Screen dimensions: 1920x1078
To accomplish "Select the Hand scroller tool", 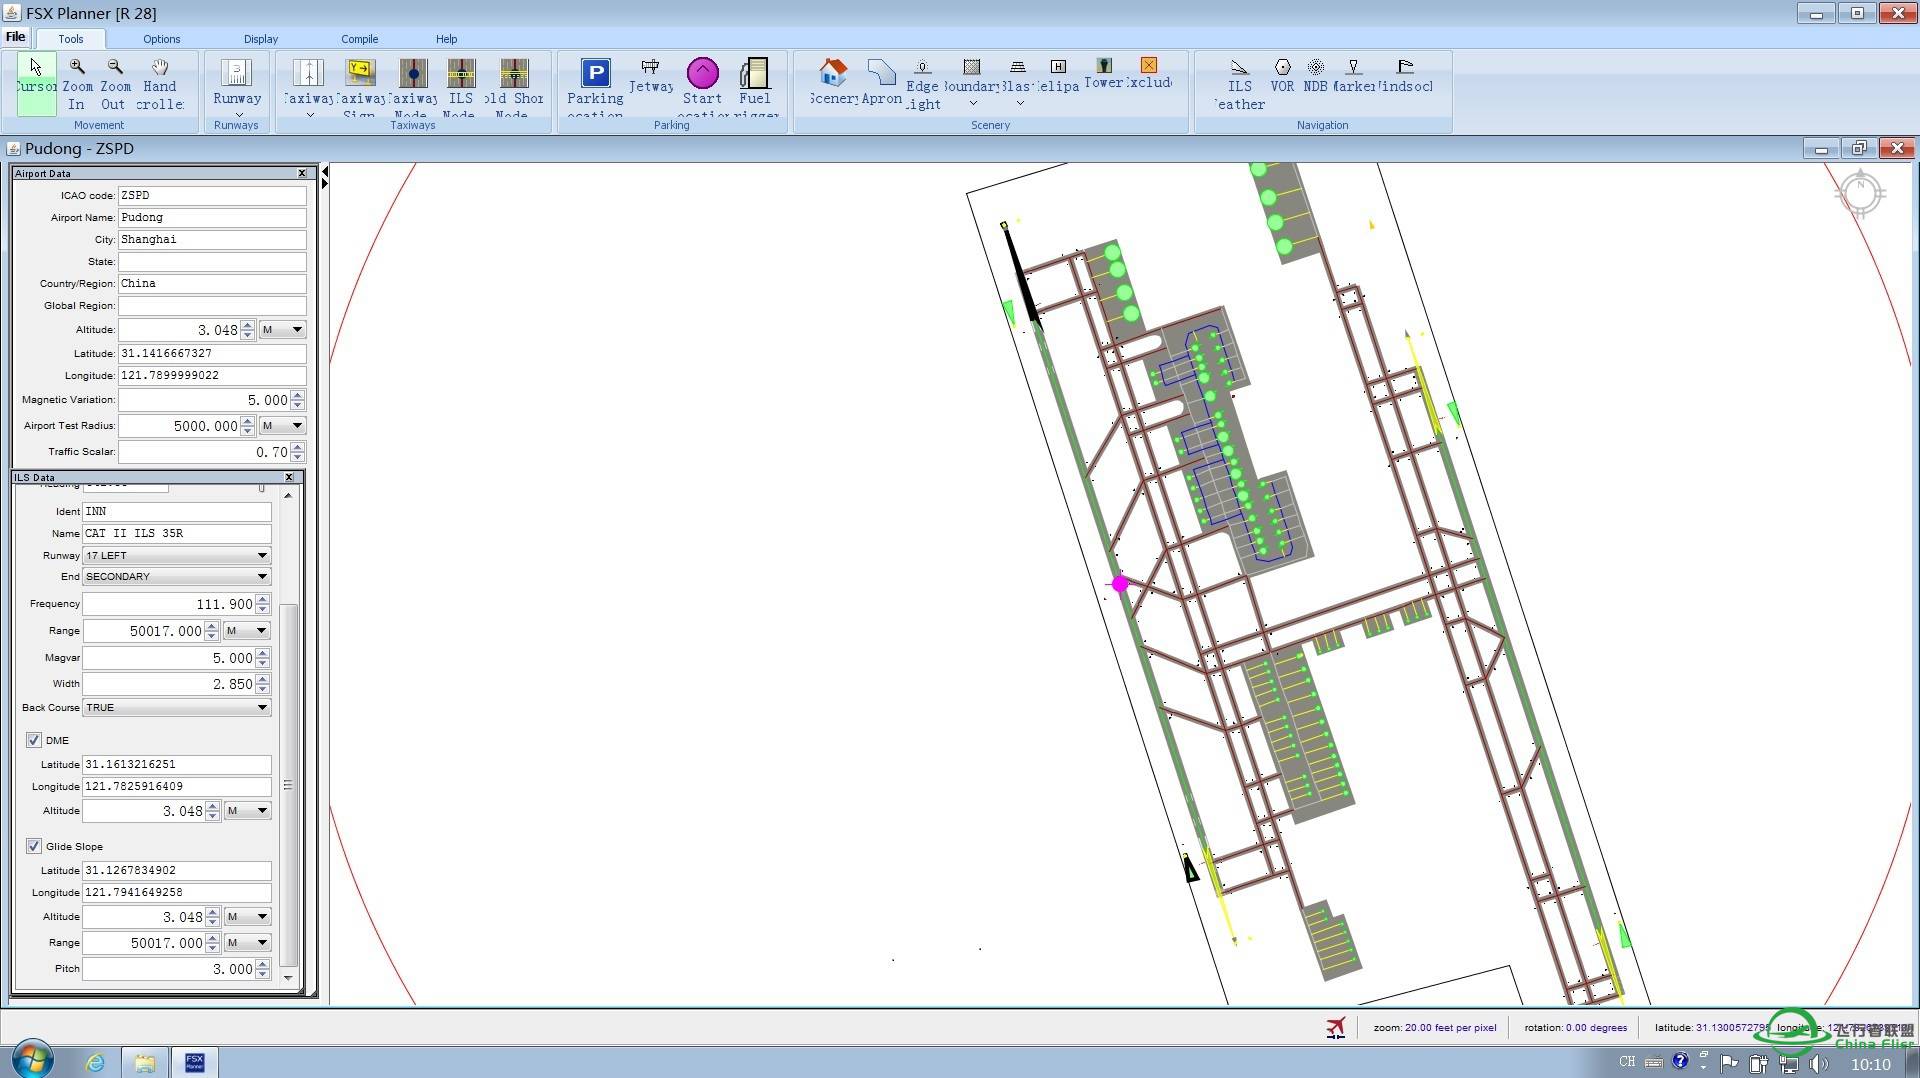I will [160, 85].
